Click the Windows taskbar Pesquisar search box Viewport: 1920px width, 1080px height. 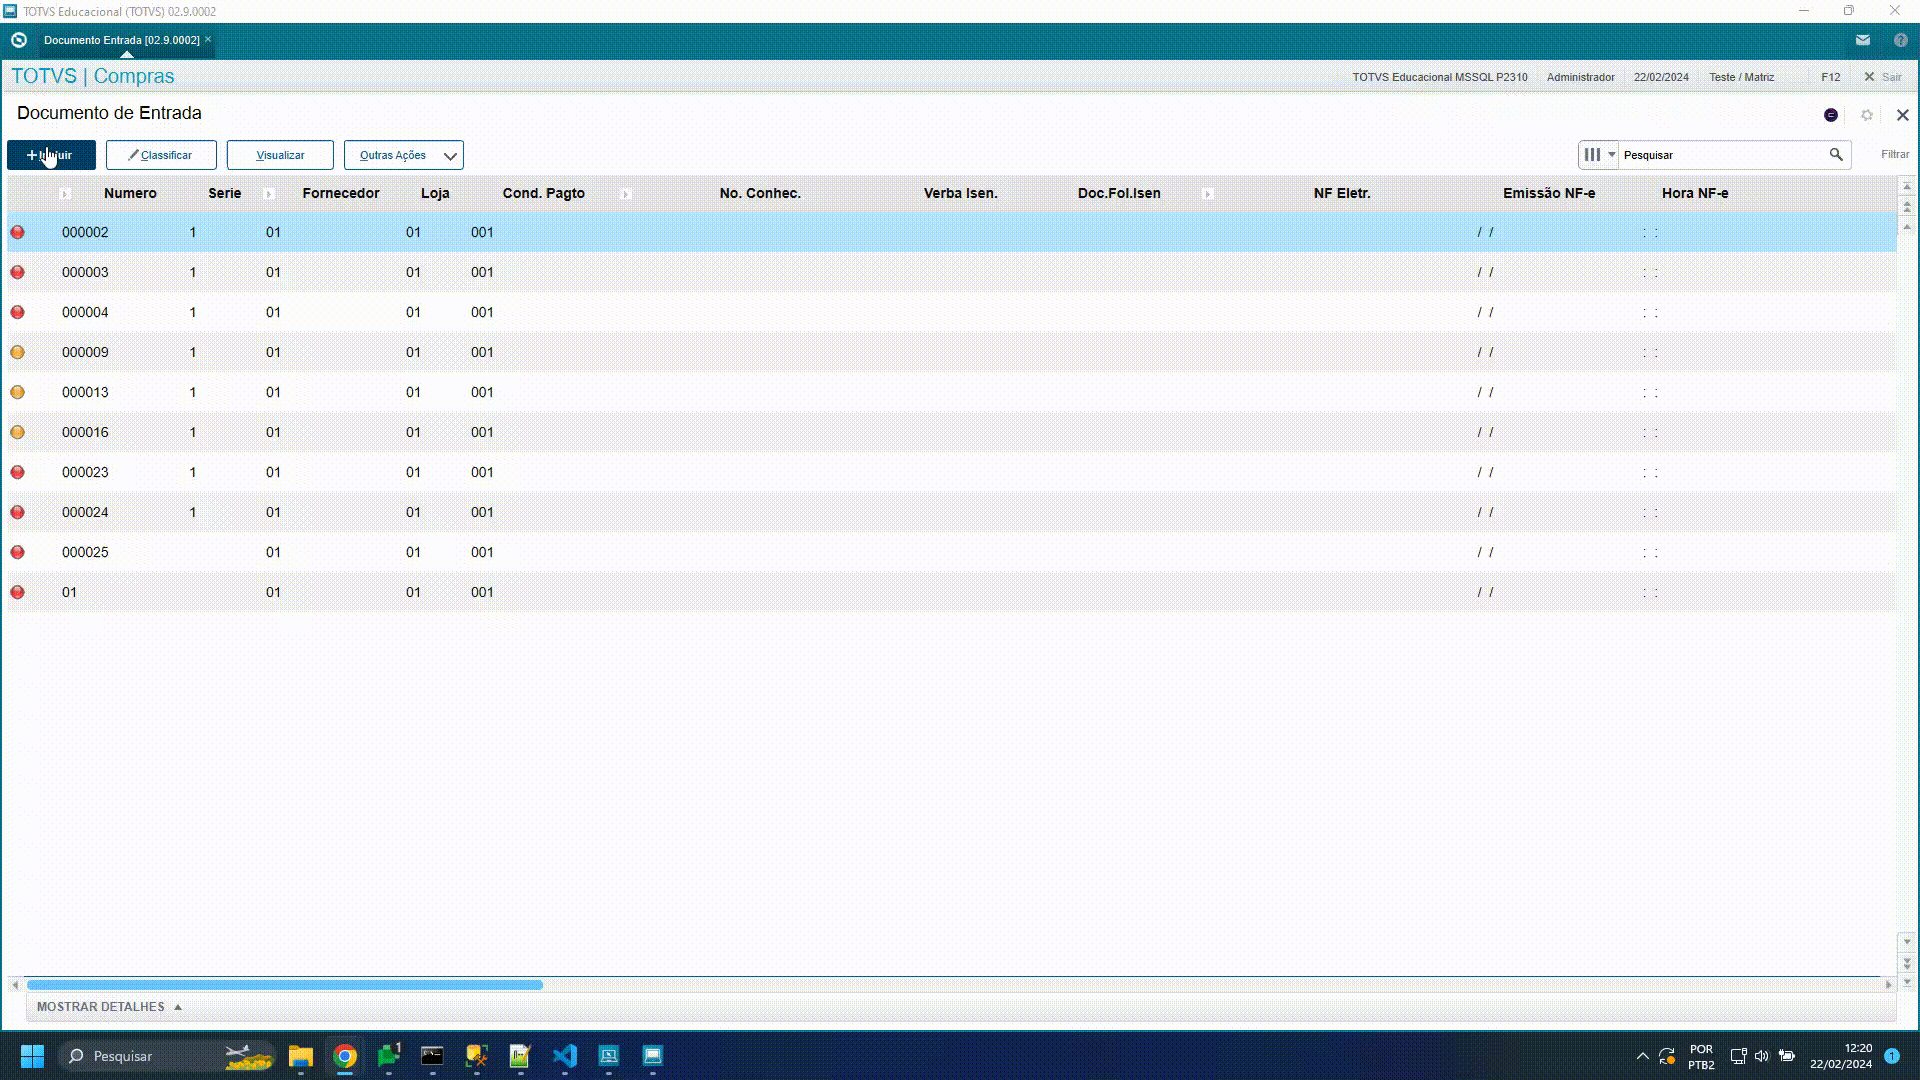point(168,1056)
